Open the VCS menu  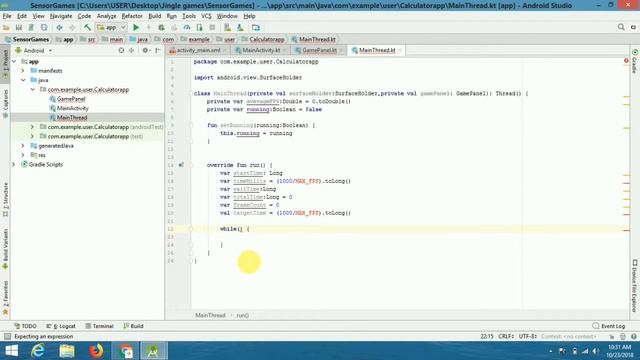[x=206, y=16]
